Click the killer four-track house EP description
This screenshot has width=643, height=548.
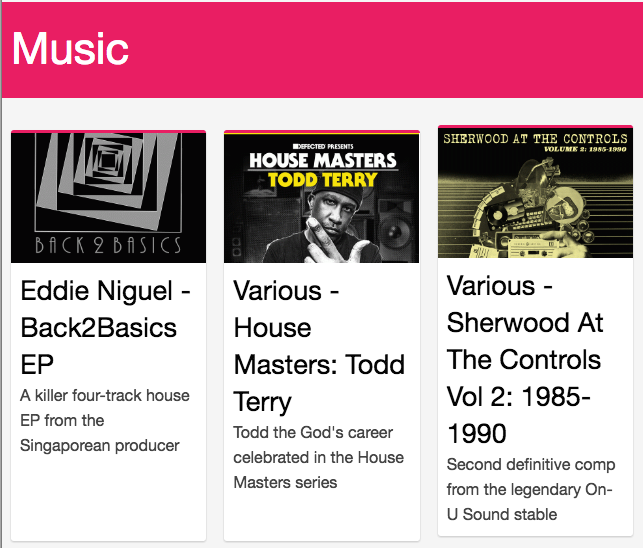tap(105, 420)
